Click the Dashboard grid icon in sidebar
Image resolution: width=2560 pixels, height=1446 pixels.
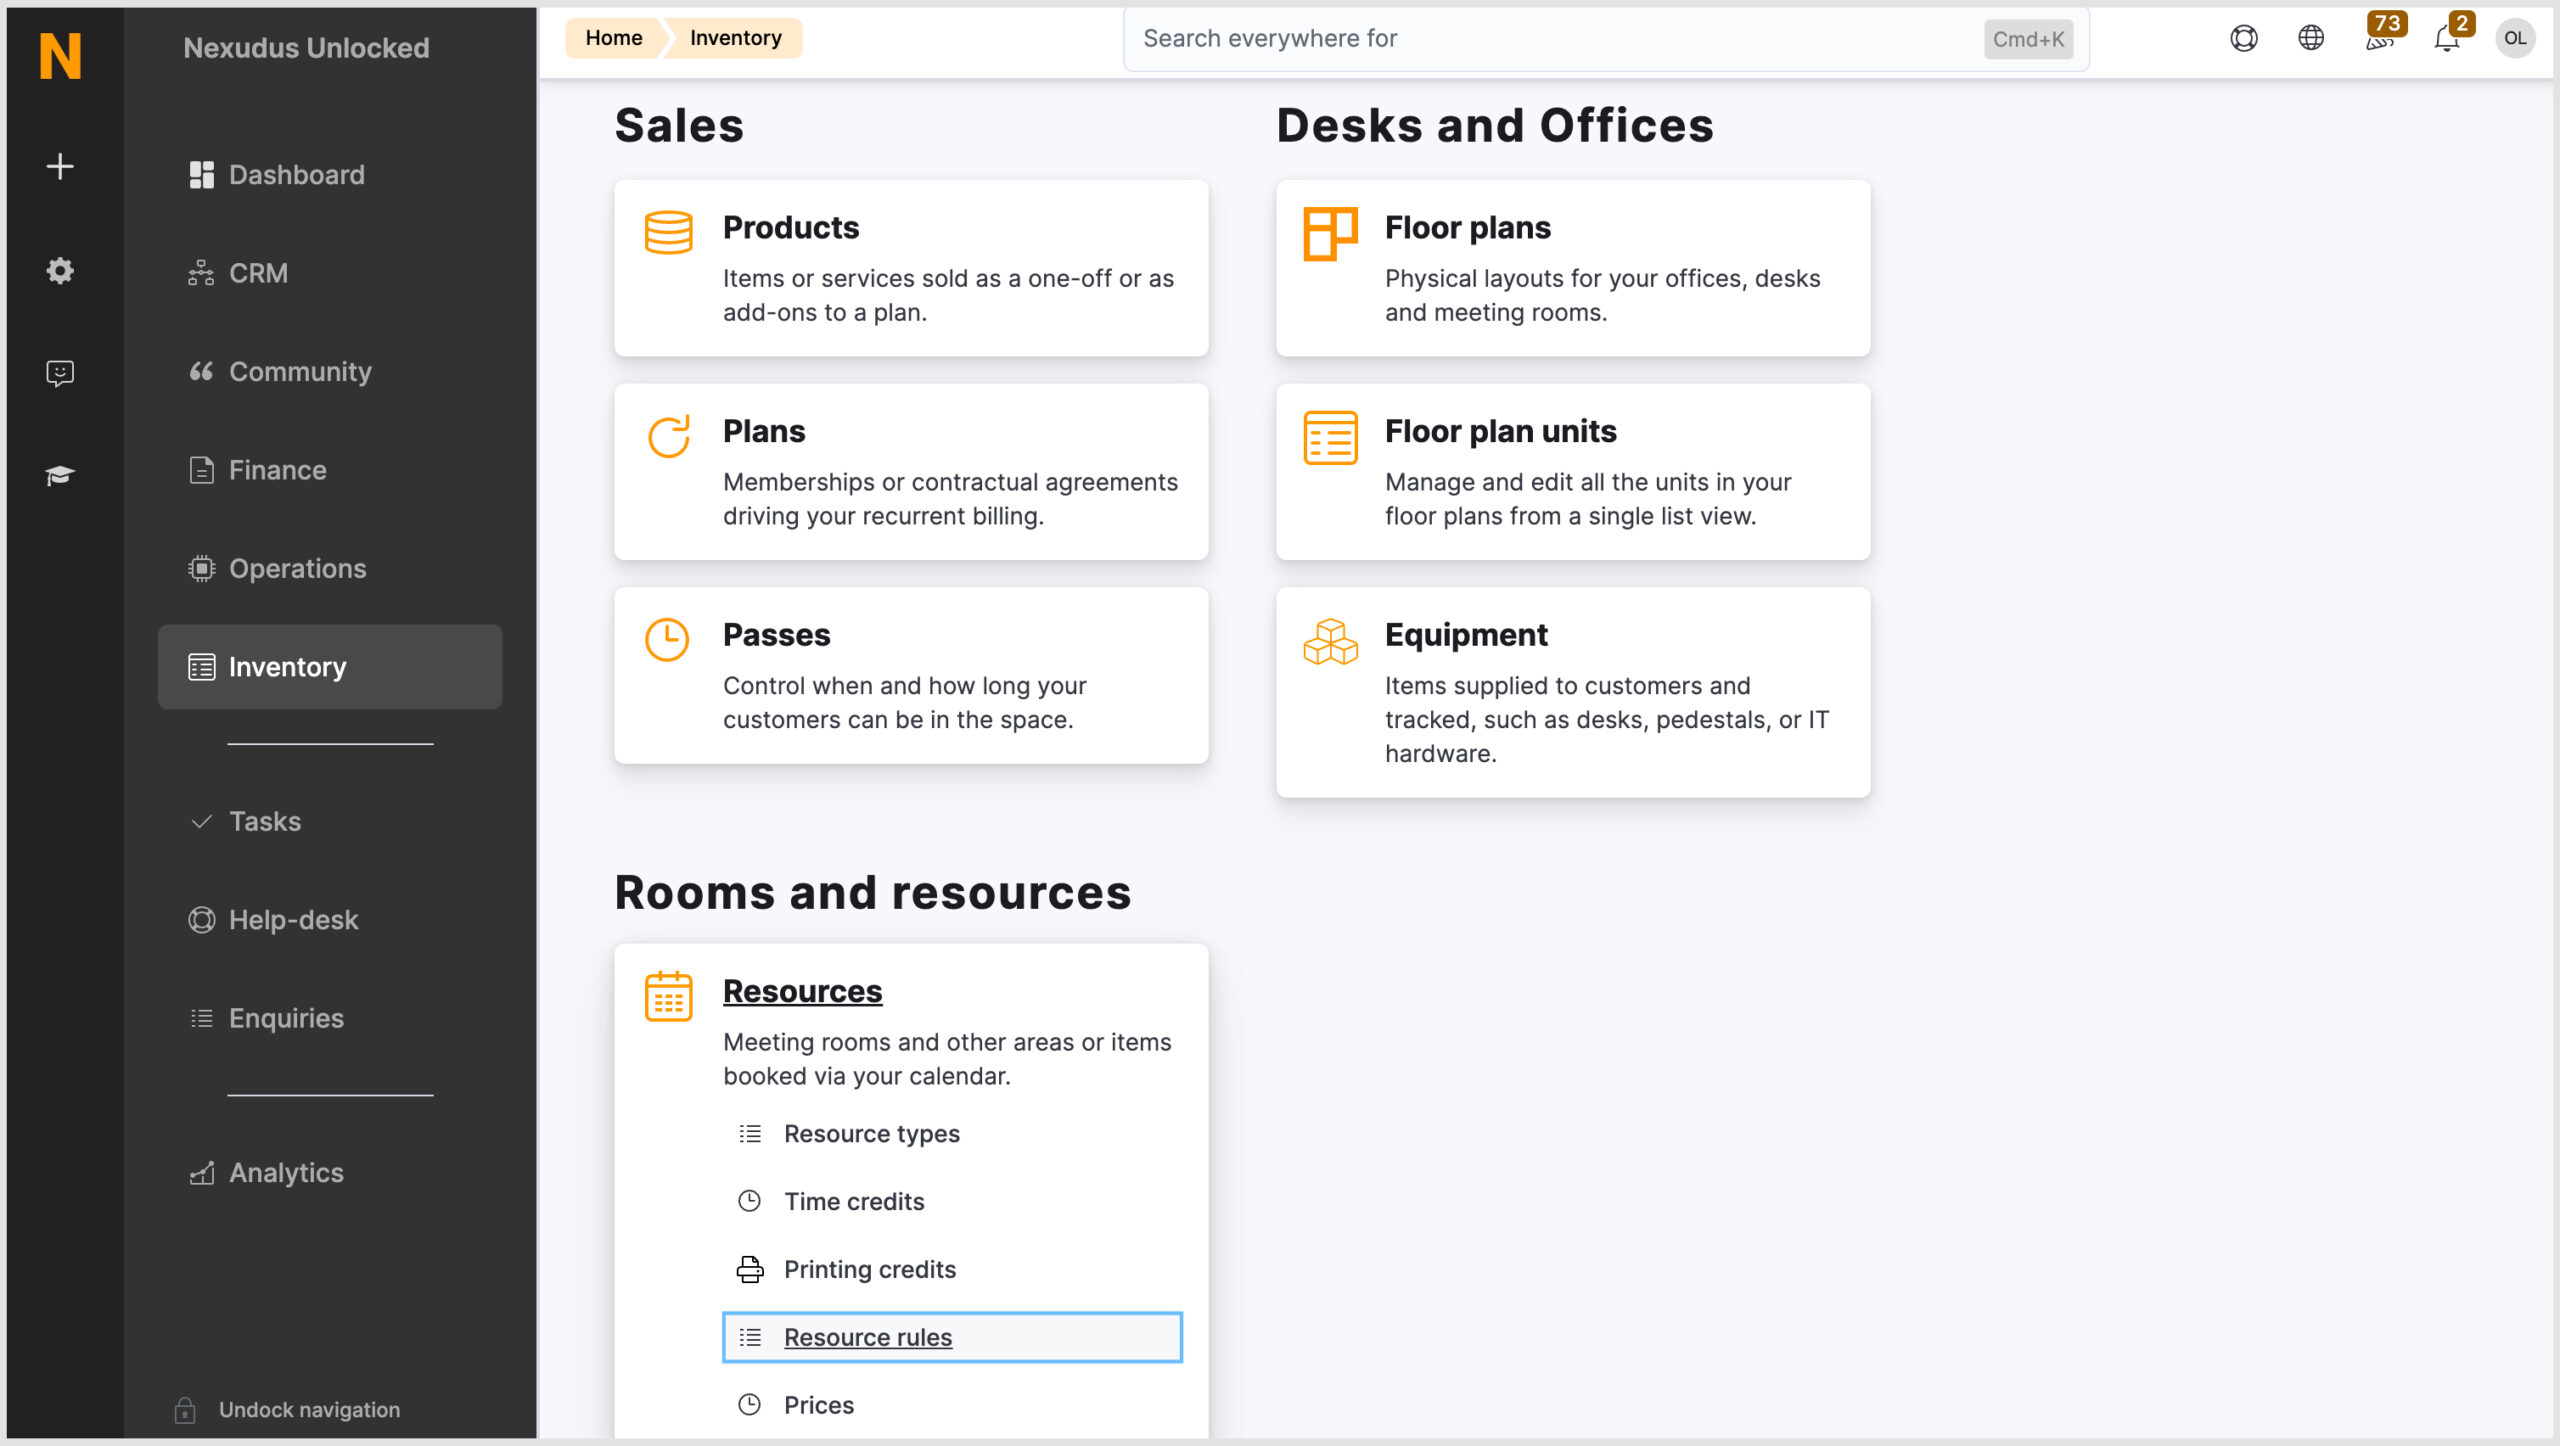202,175
